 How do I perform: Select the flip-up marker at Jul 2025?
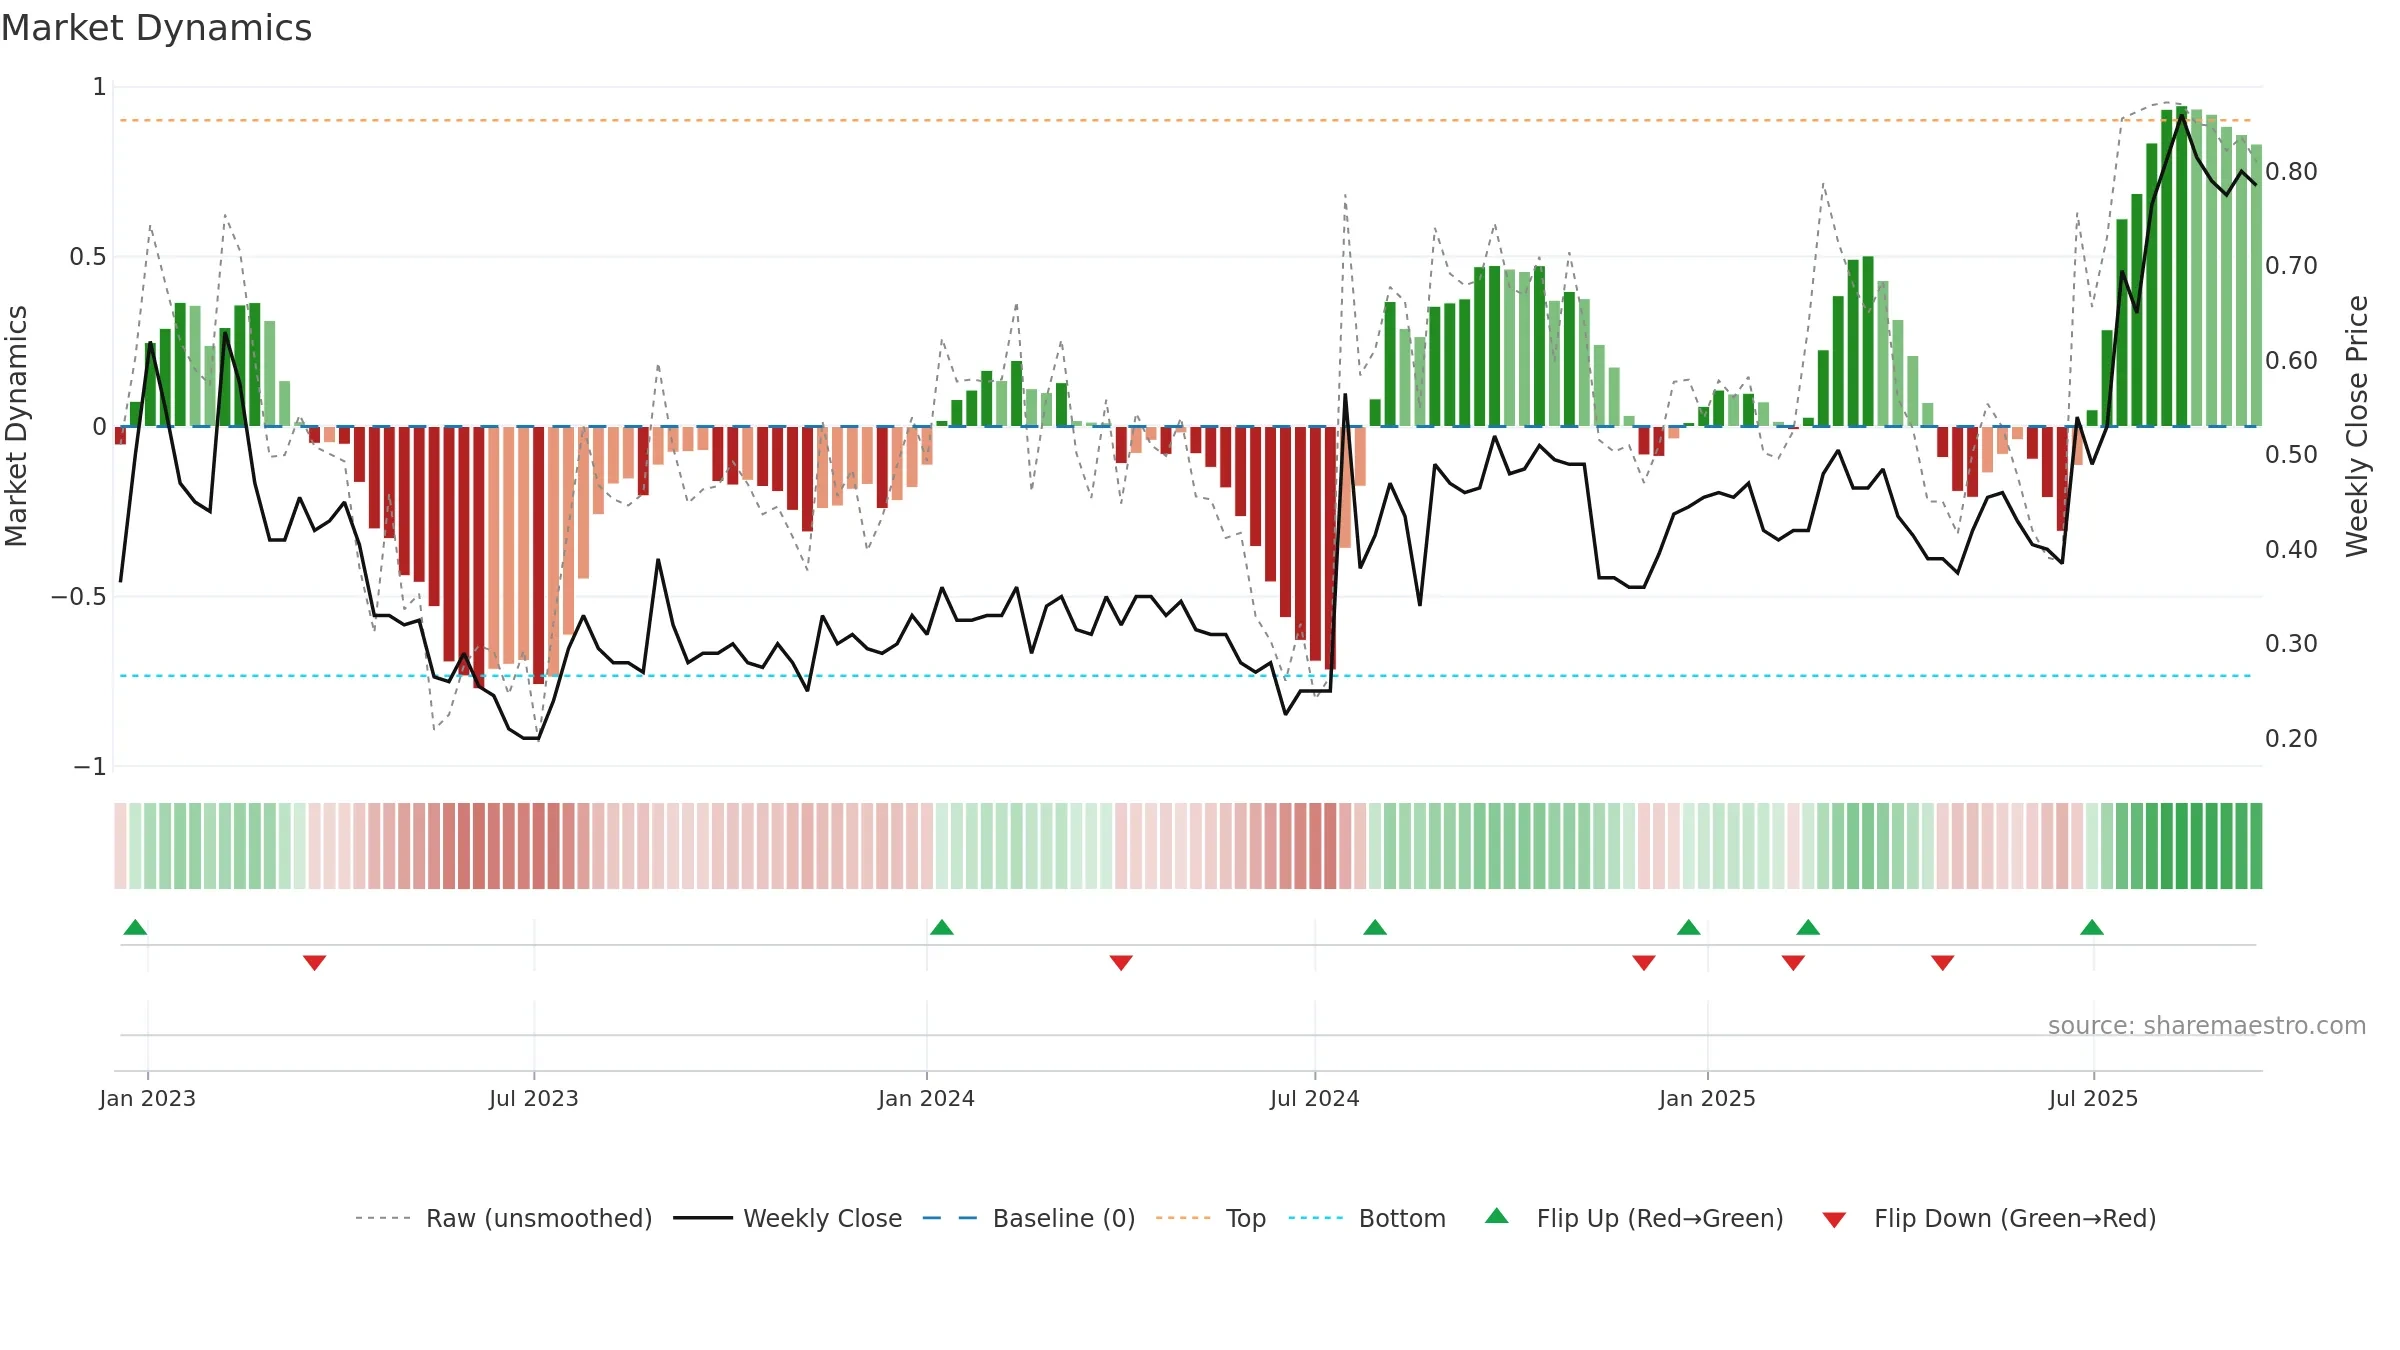coord(2092,927)
